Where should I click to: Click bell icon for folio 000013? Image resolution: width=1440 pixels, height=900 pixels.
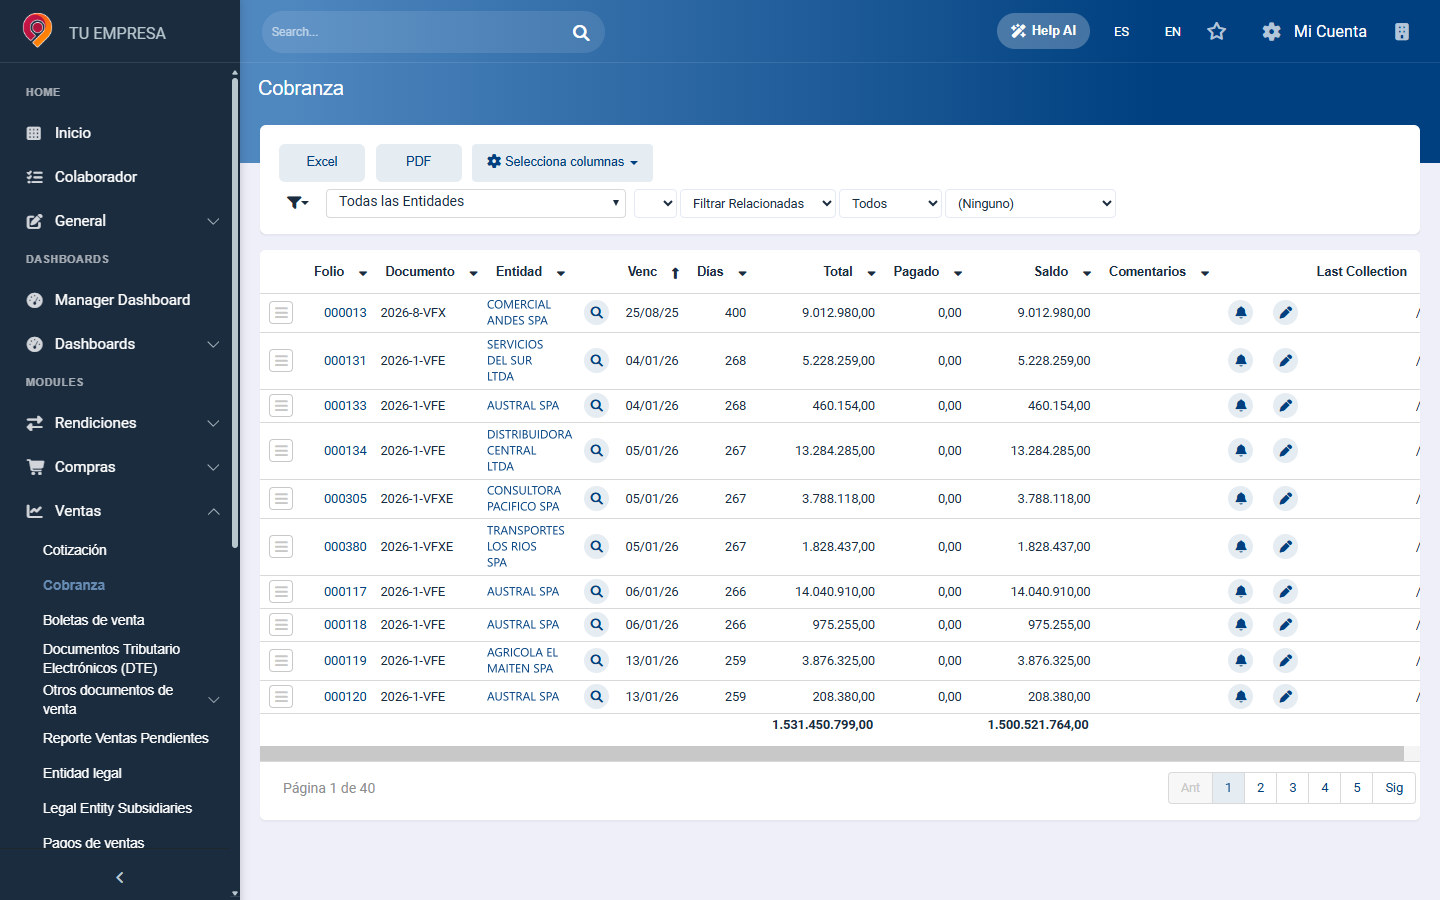point(1240,313)
